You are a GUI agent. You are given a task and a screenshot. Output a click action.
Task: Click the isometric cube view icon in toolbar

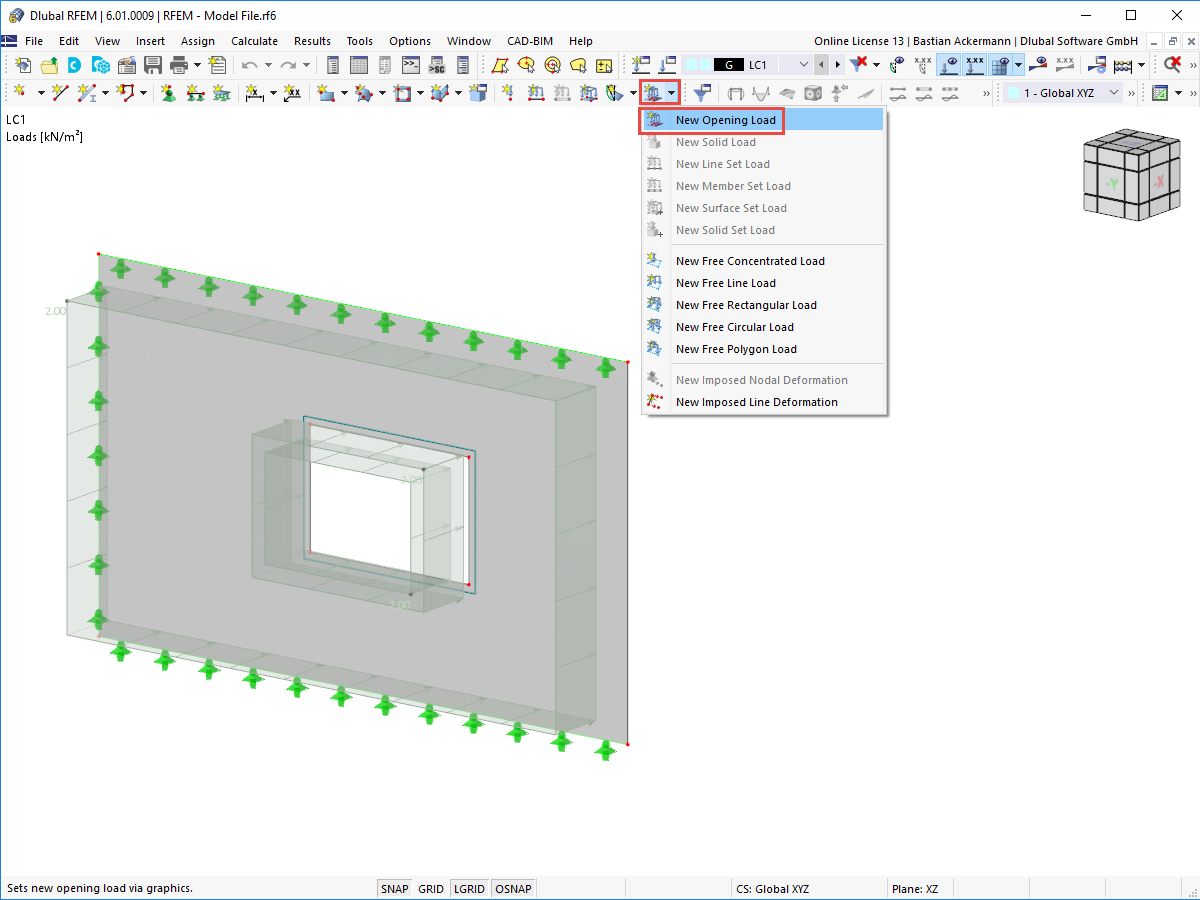(813, 93)
